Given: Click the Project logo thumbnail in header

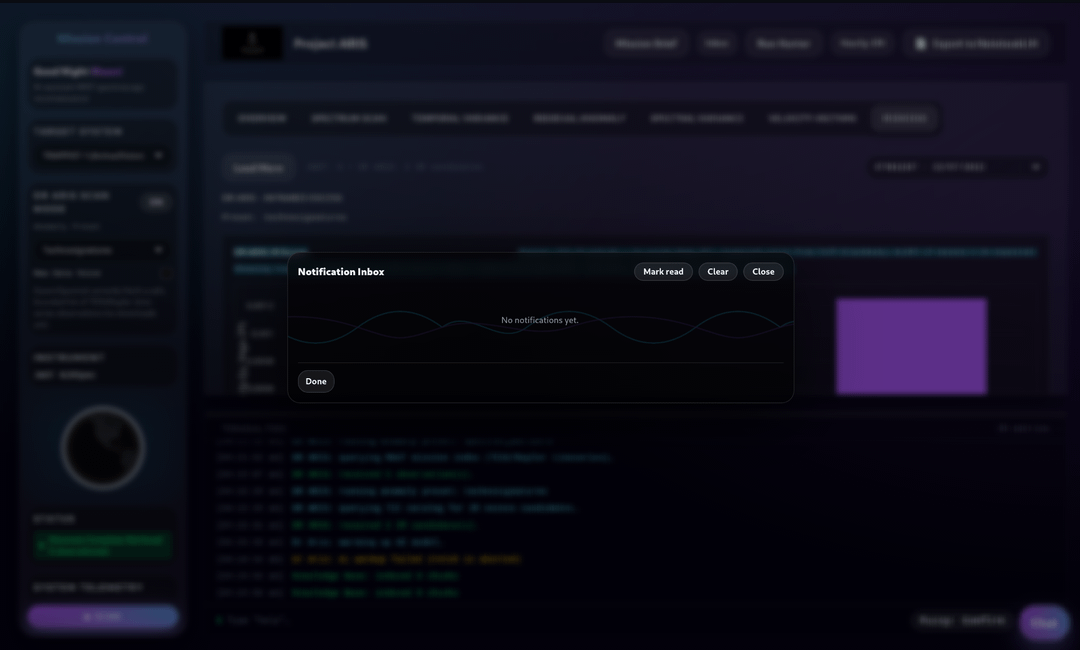Looking at the screenshot, I should (x=252, y=43).
